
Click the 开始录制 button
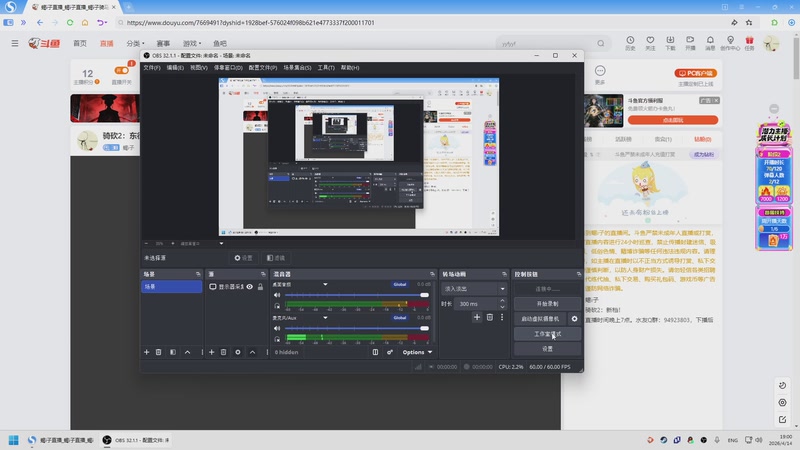546,303
